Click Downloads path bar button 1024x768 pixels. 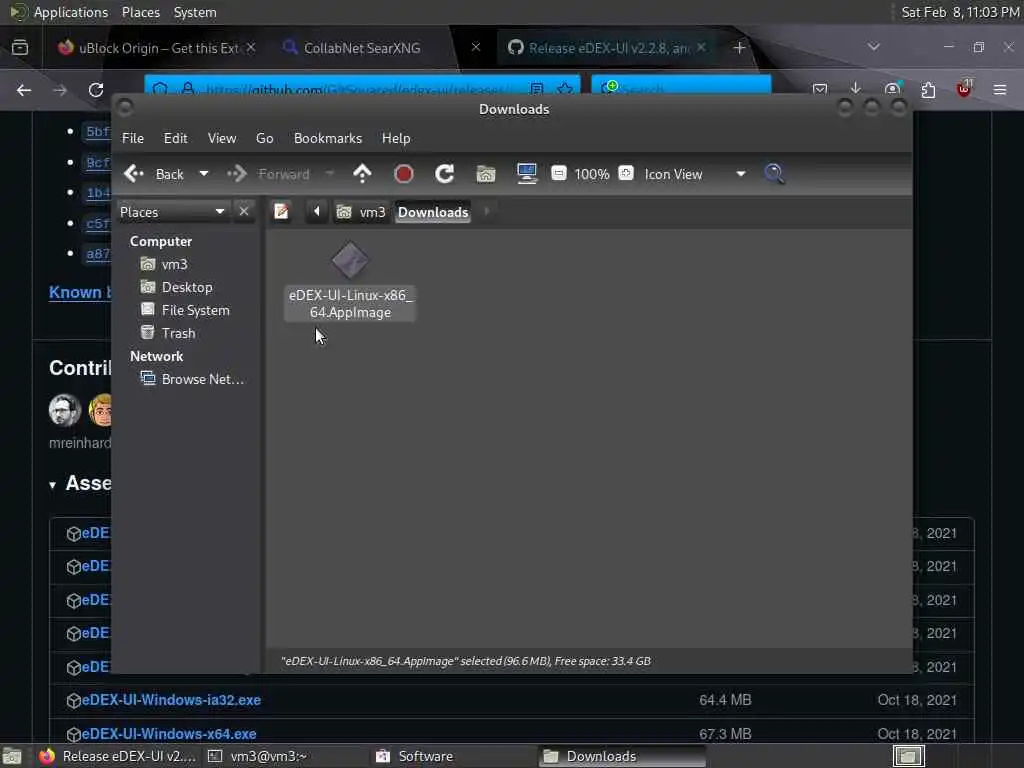pyautogui.click(x=433, y=212)
